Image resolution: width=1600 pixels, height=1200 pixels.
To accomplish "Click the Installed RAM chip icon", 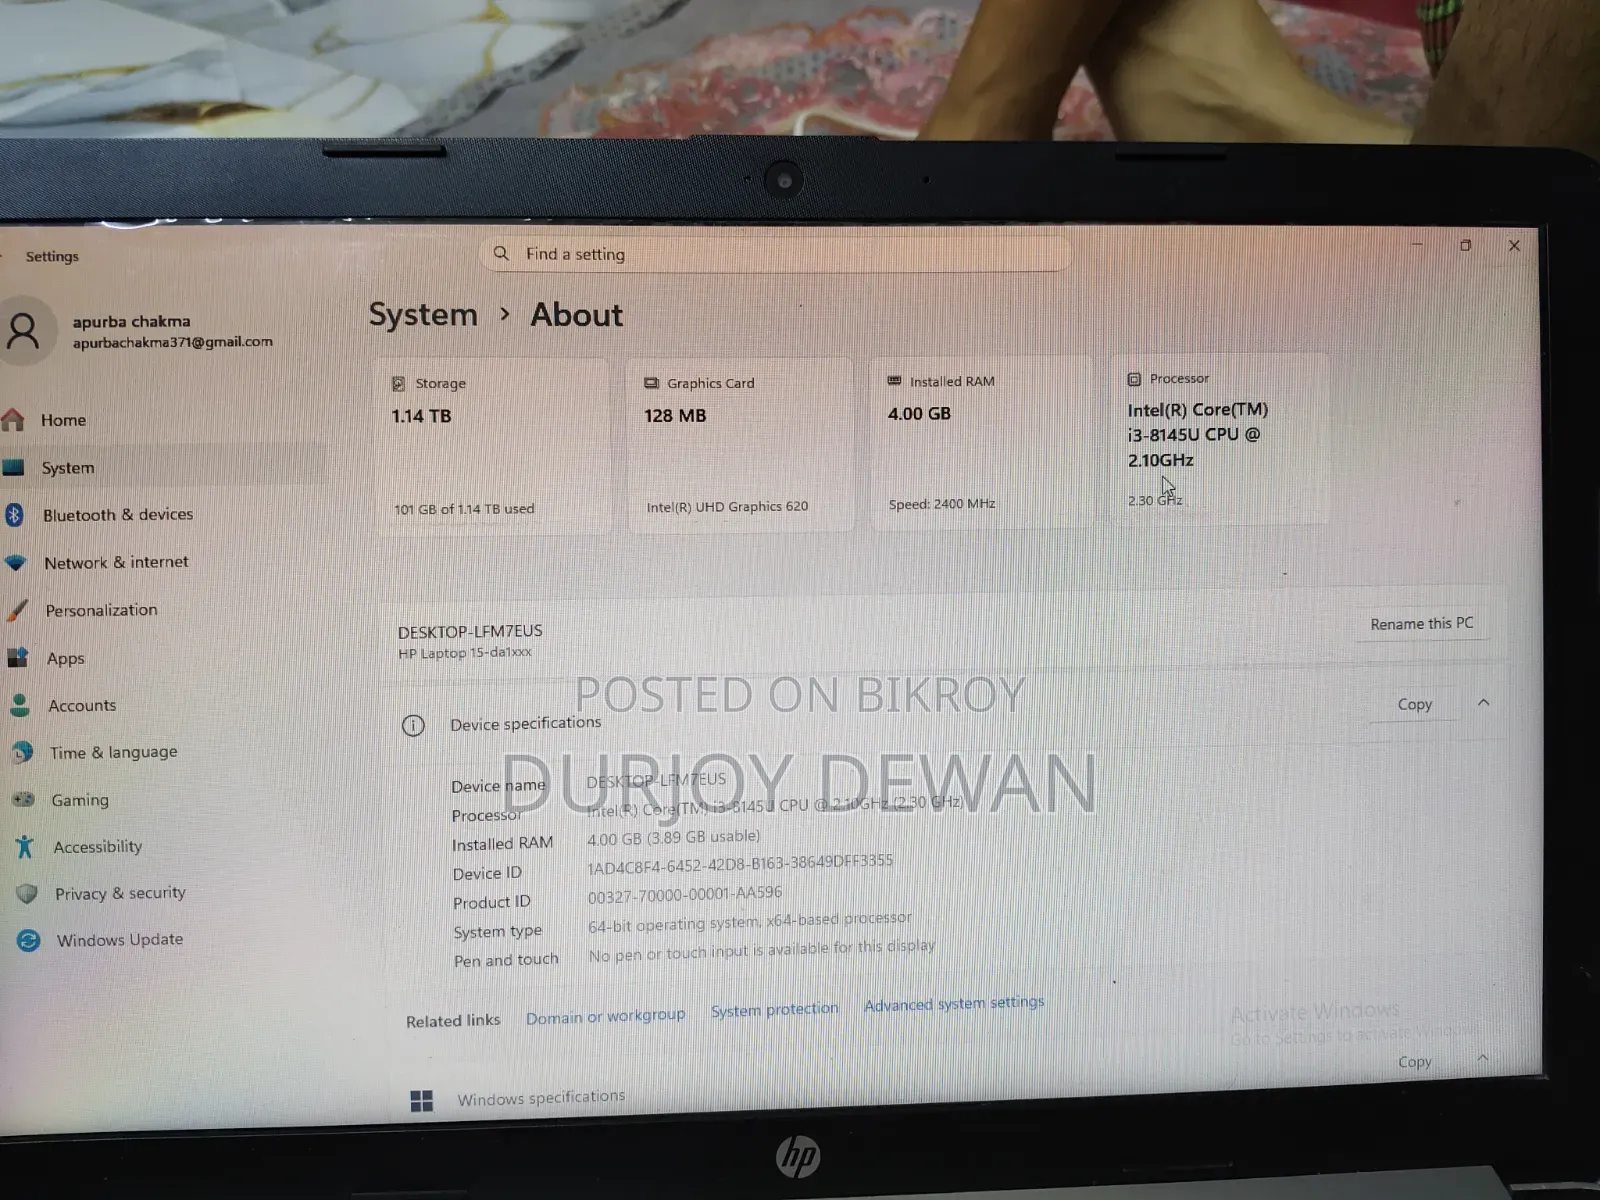I will (x=895, y=381).
